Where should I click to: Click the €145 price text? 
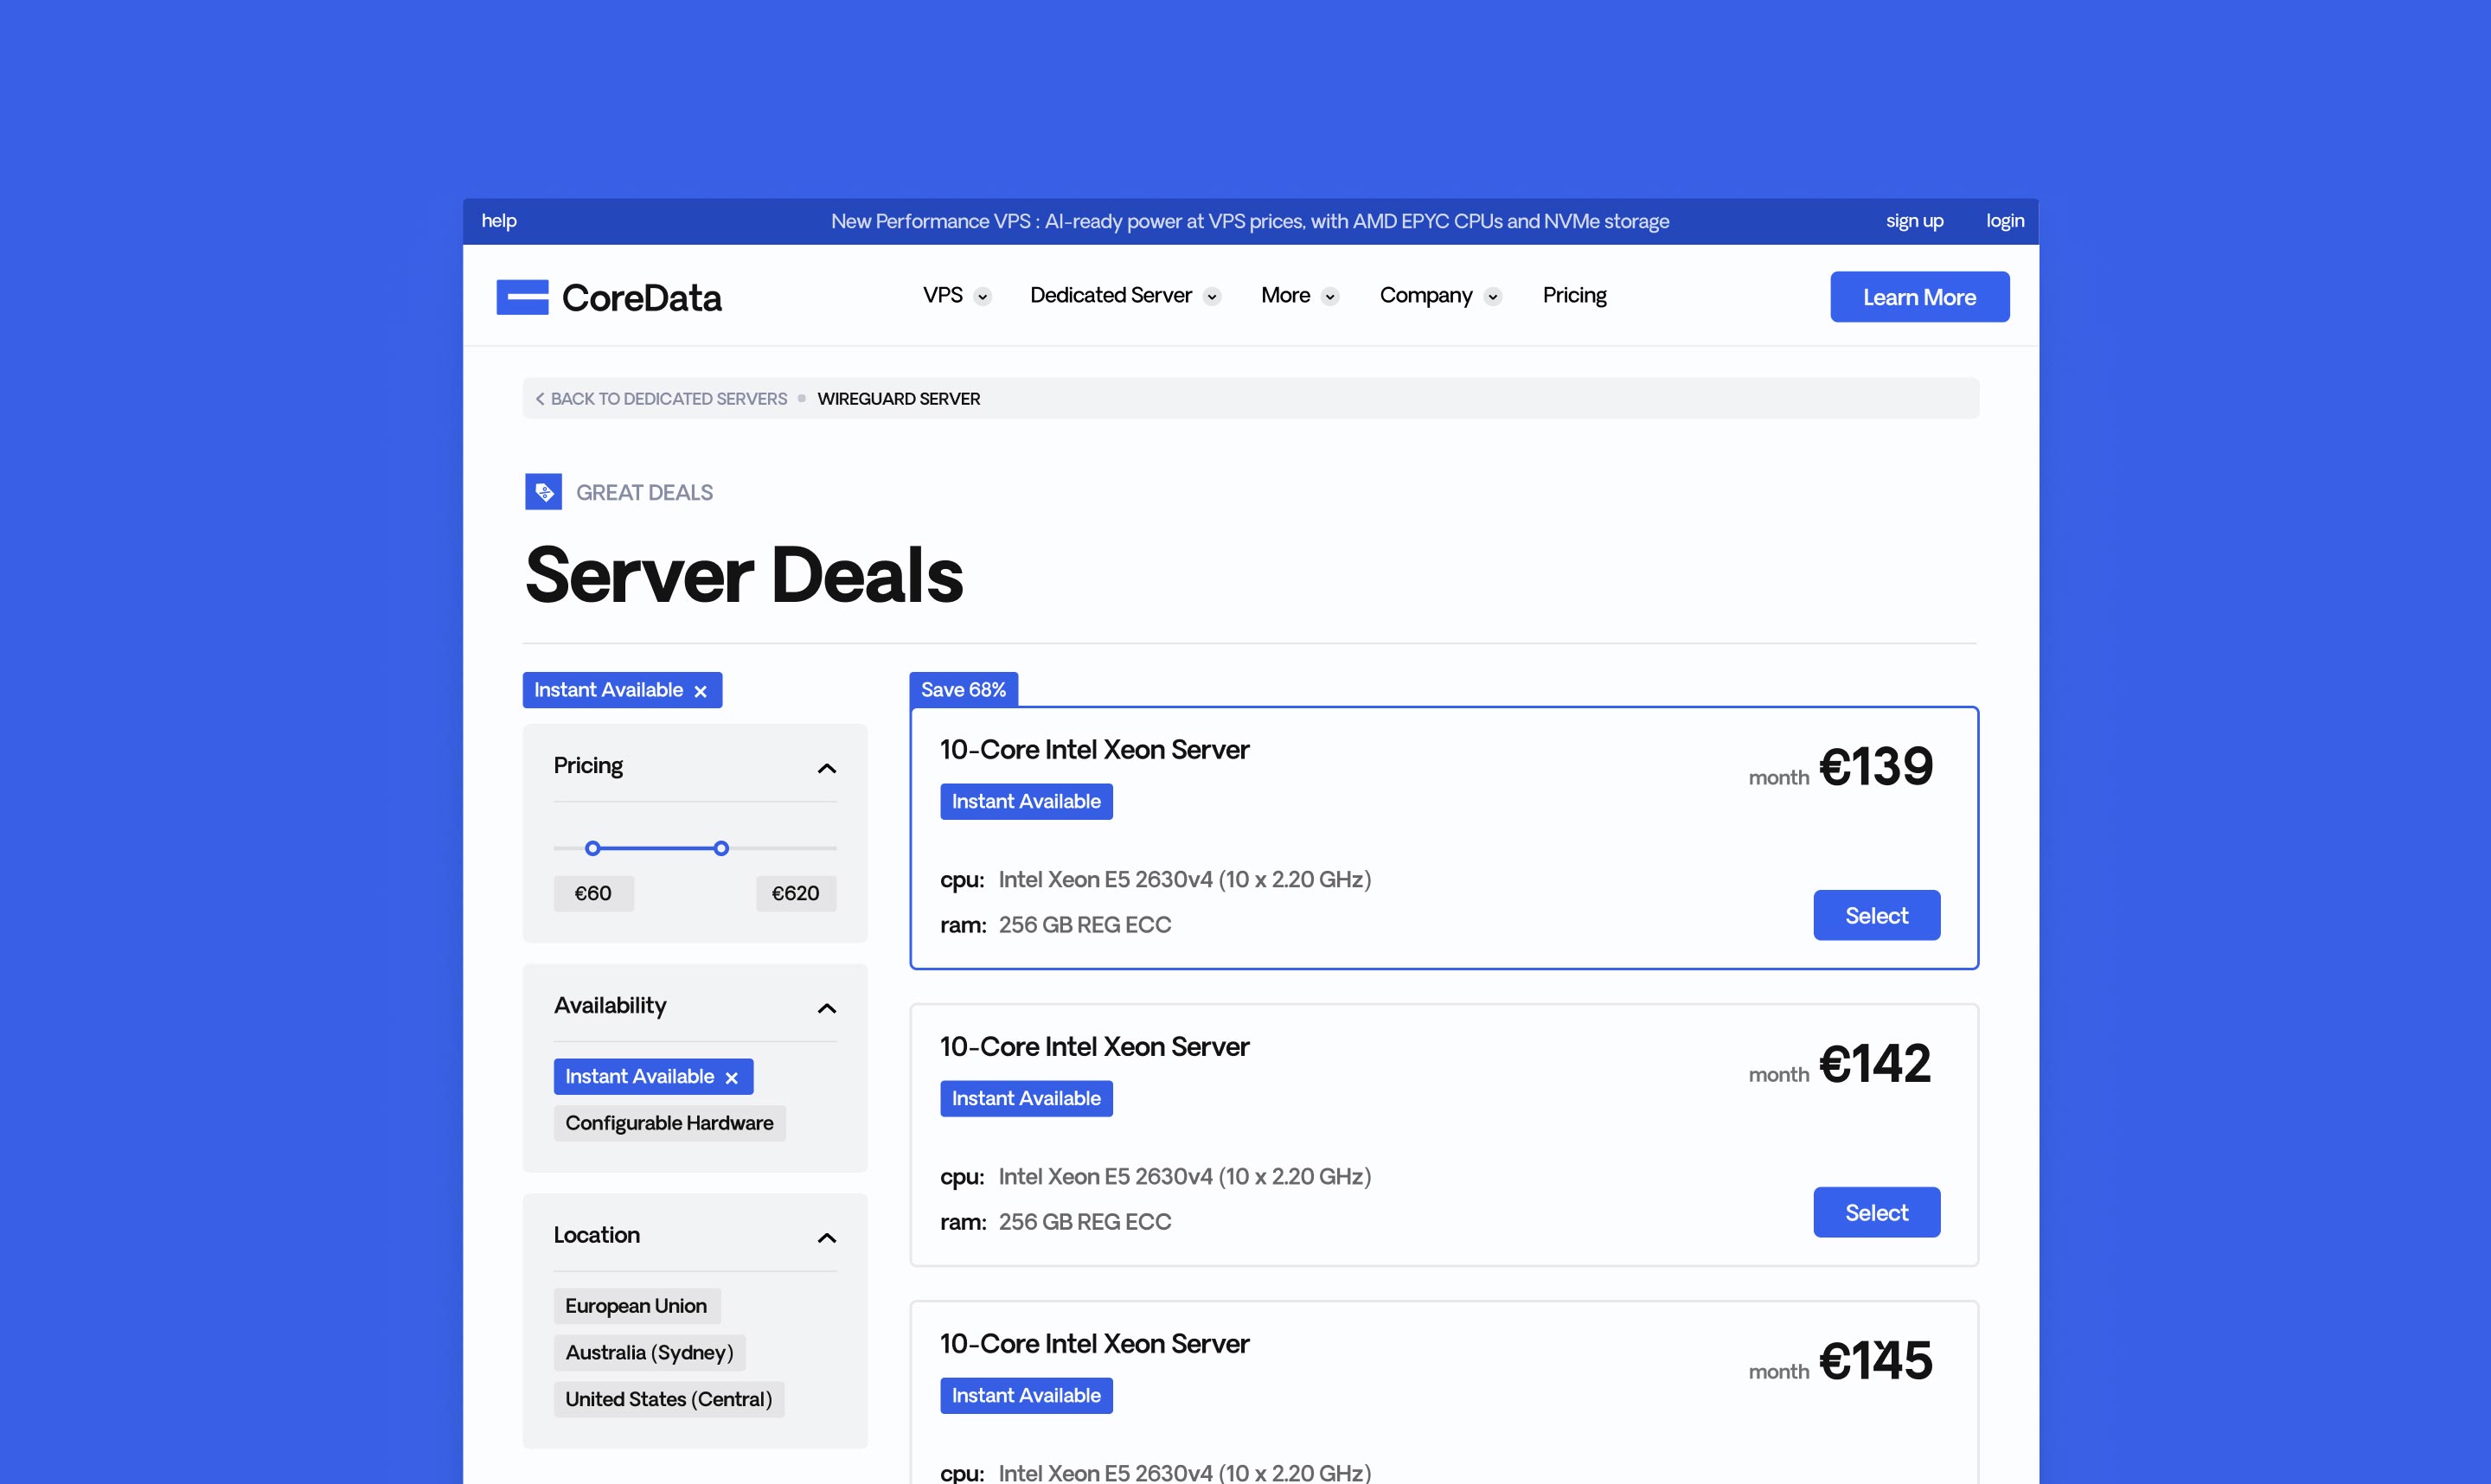pos(1875,1361)
